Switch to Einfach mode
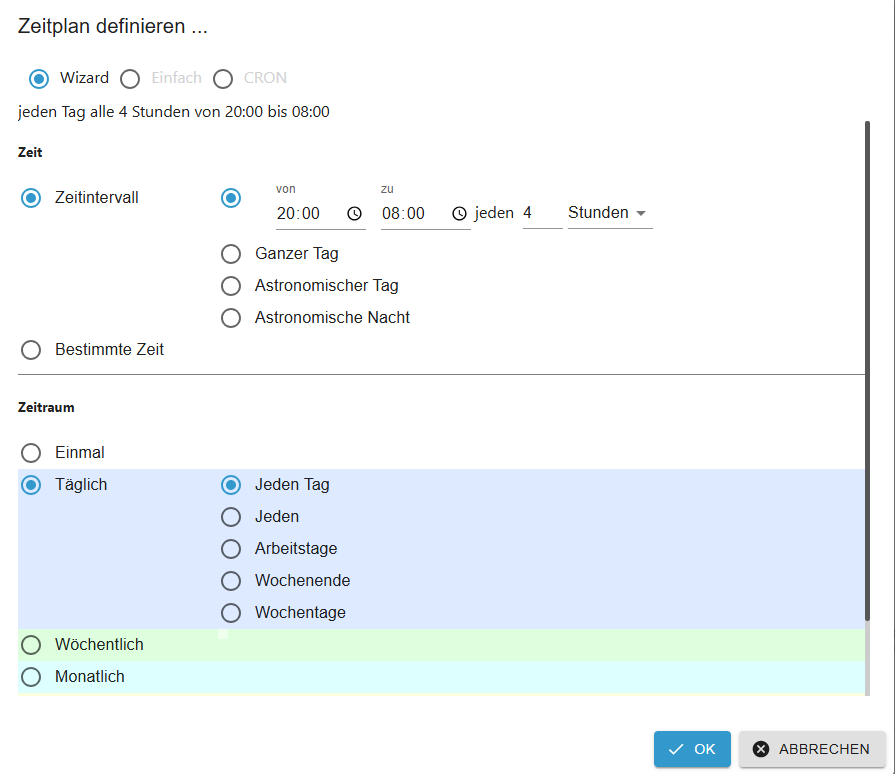 pyautogui.click(x=130, y=78)
